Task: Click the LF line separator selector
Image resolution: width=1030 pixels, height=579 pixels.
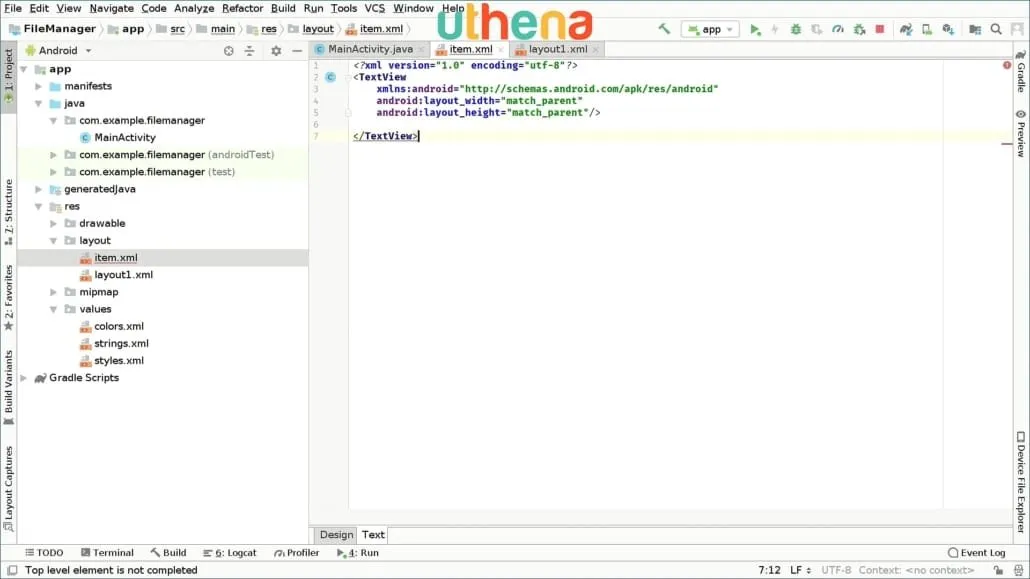Action: pos(799,570)
